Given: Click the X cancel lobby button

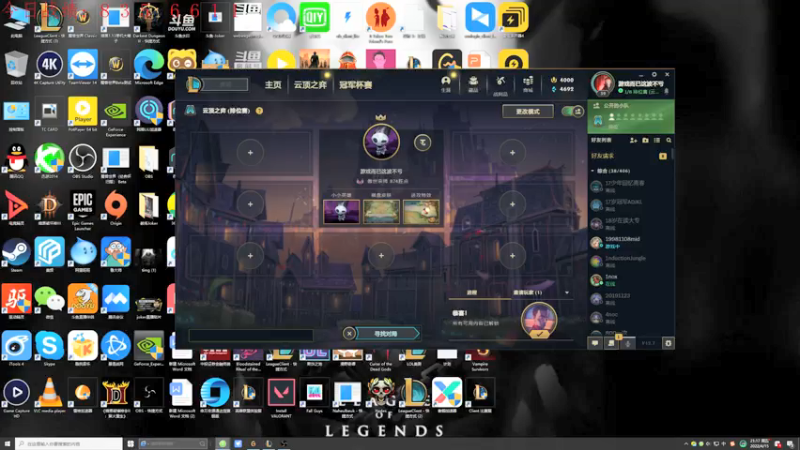Looking at the screenshot, I should [349, 334].
